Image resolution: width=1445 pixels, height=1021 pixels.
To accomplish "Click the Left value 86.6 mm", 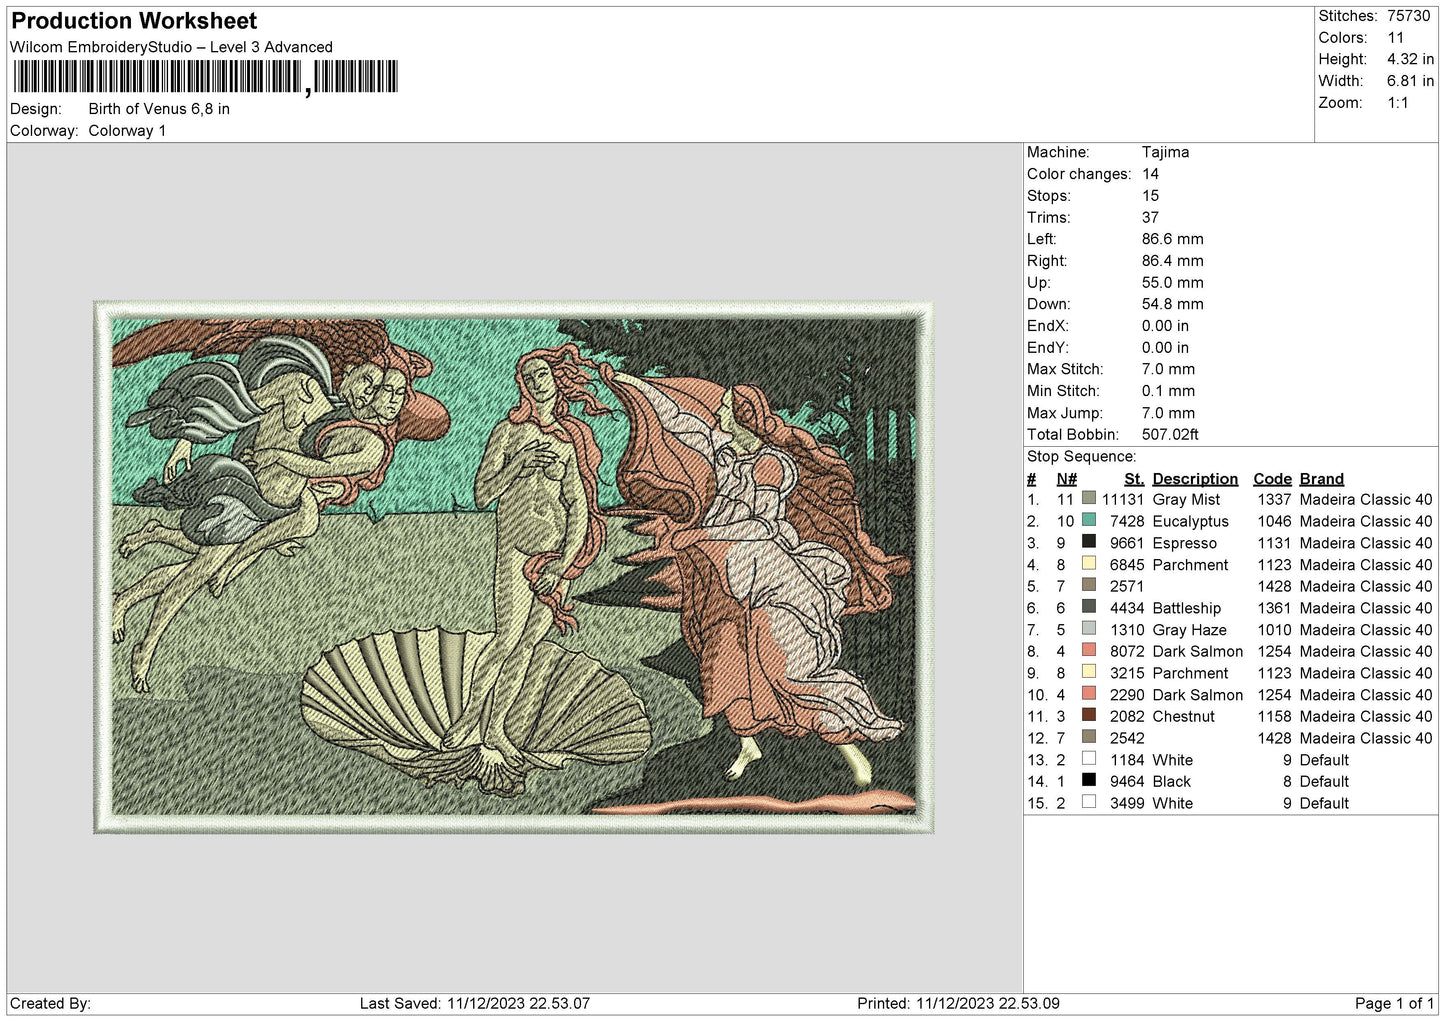I will (x=1172, y=239).
